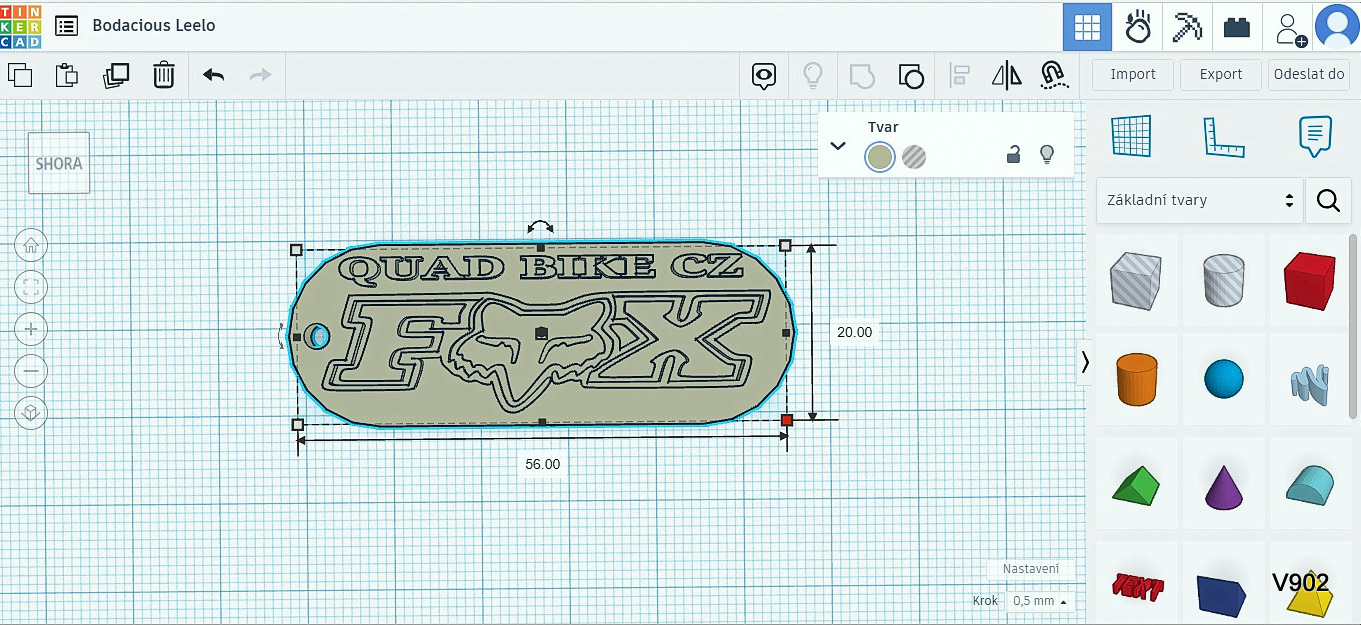The height and width of the screenshot is (625, 1361).
Task: Open the Krok 0,5 mm snap dropdown
Action: point(1039,601)
